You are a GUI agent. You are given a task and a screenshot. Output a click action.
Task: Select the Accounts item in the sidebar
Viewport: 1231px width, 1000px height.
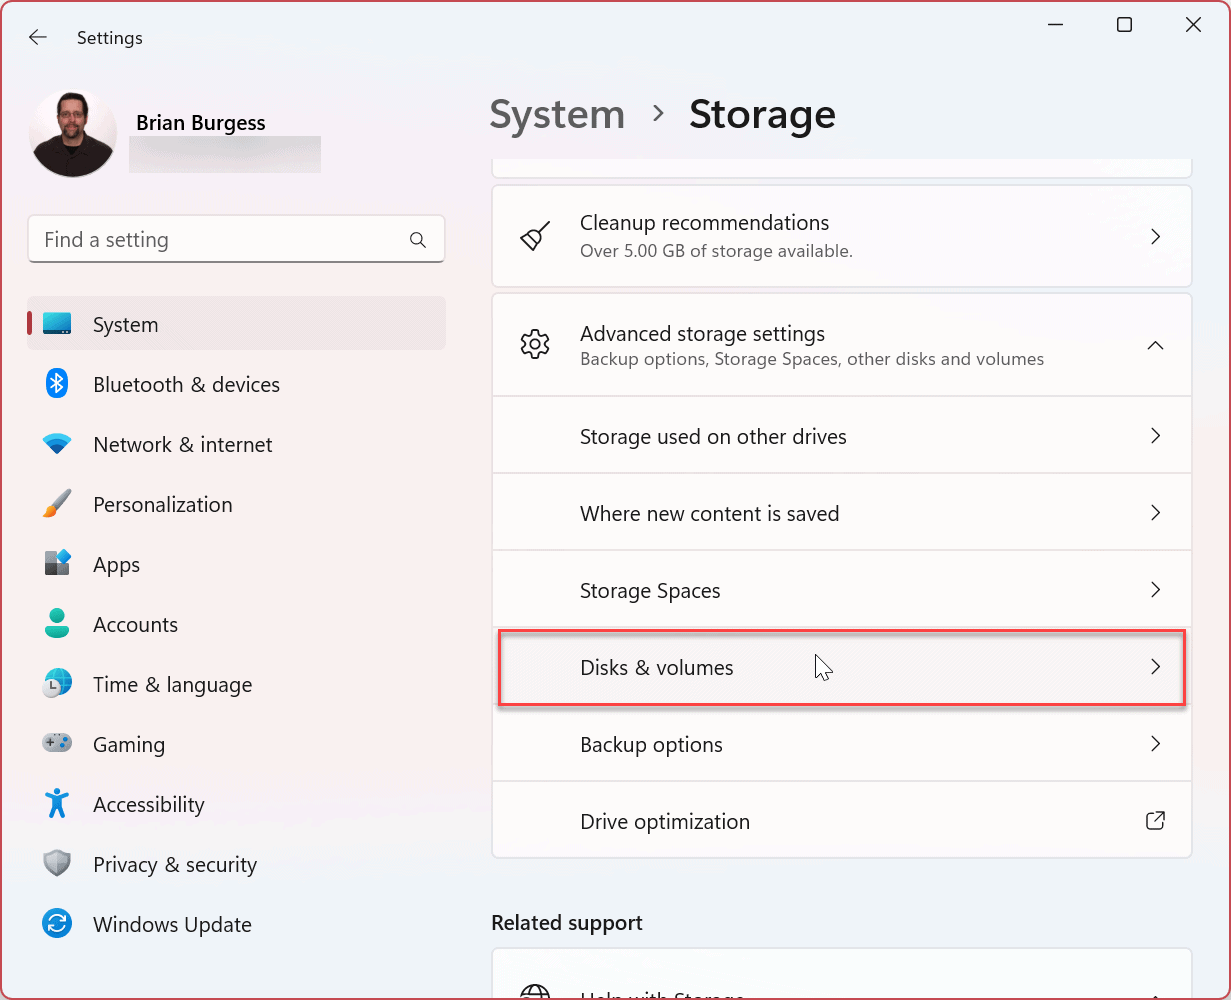click(x=135, y=624)
